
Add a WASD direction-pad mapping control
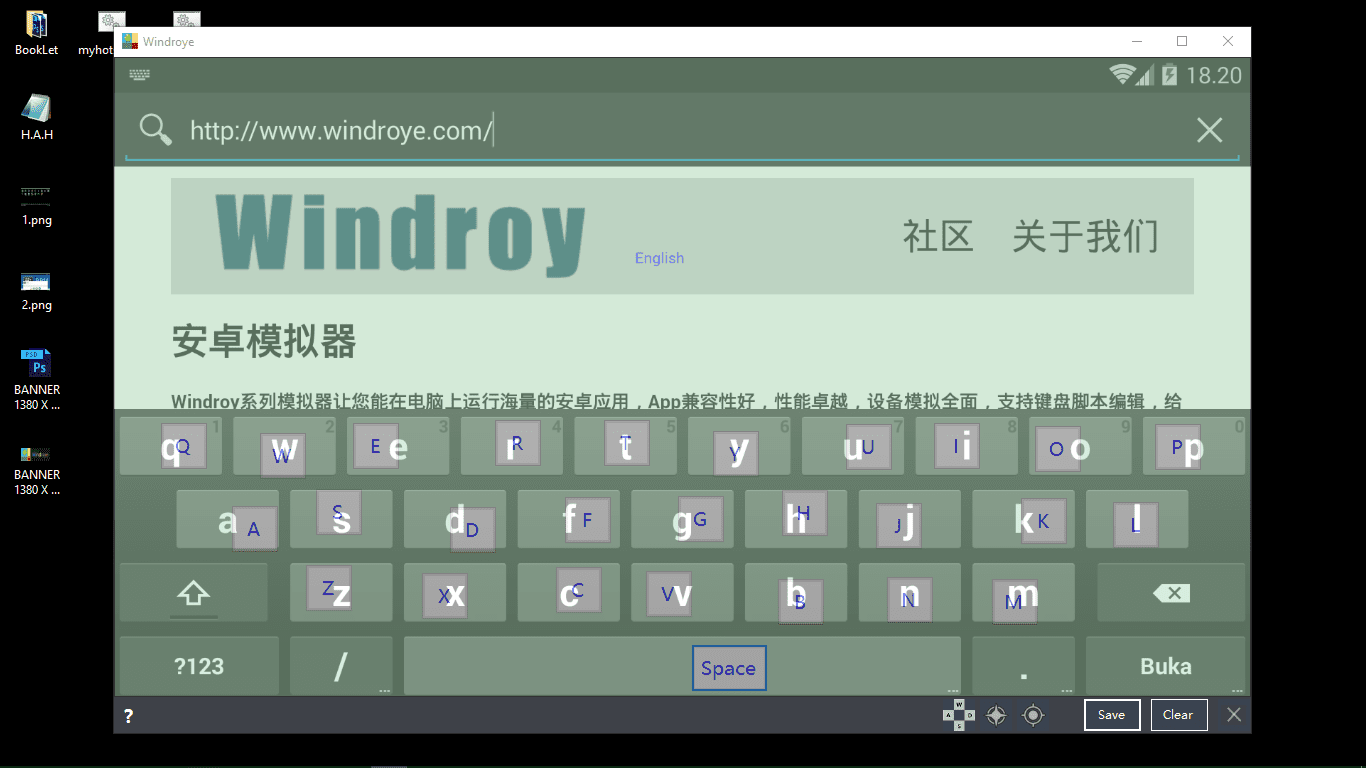[959, 715]
